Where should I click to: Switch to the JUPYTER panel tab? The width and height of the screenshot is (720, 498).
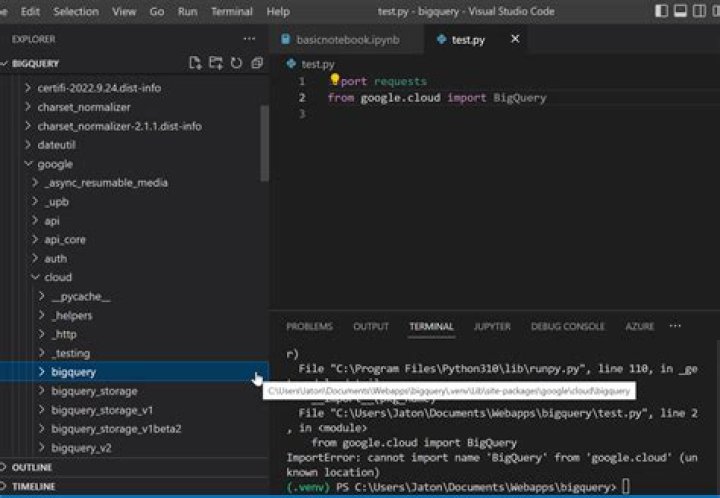tap(492, 326)
